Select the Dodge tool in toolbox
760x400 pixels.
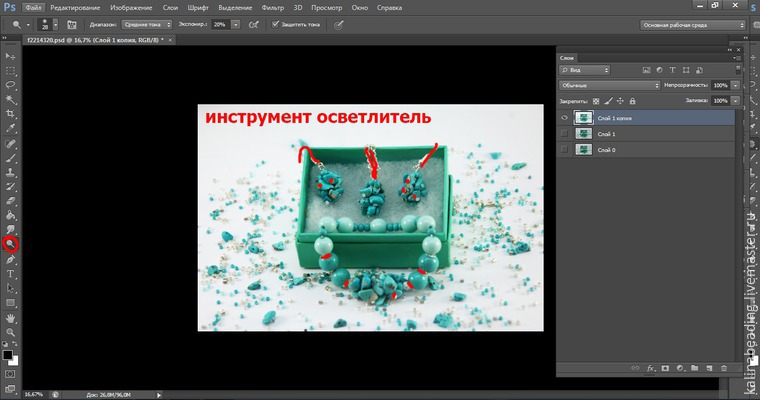click(x=10, y=244)
